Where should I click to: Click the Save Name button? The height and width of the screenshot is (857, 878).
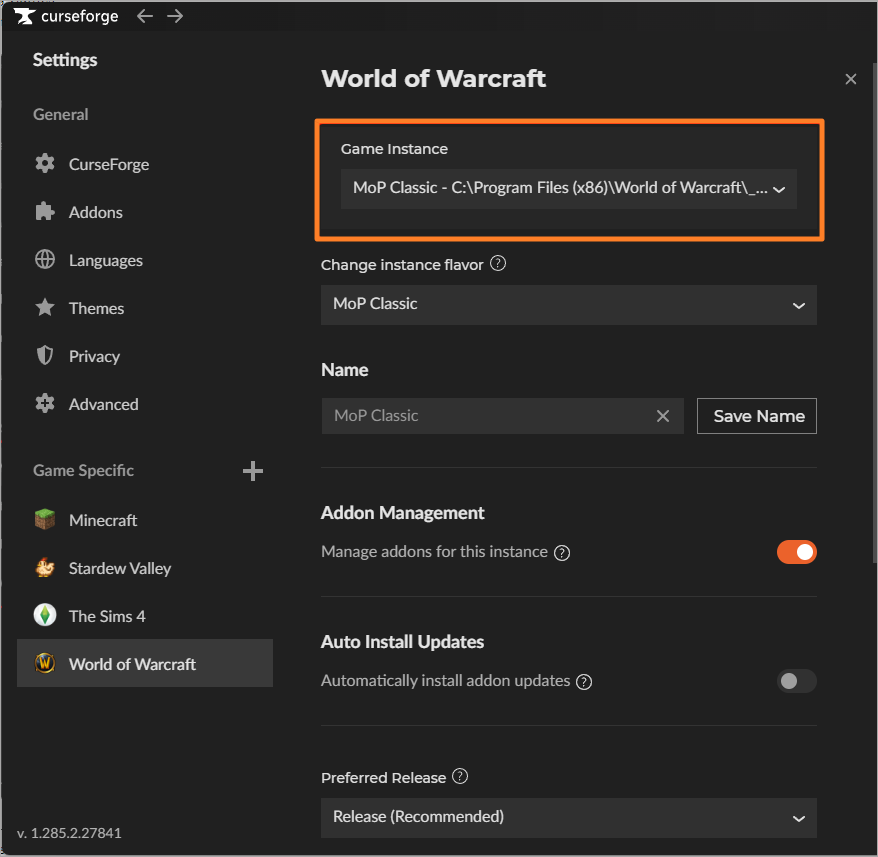(x=756, y=416)
